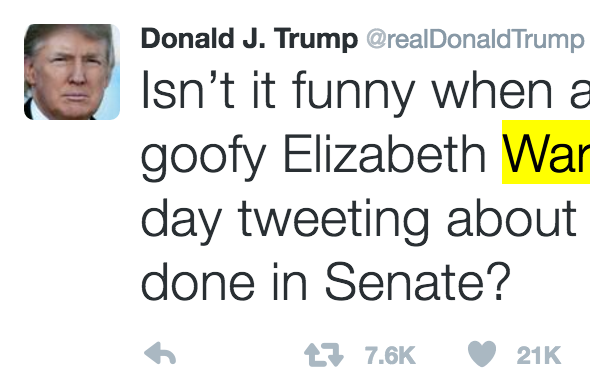590x384 pixels.
Task: View the 21K likes count
Action: click(538, 355)
